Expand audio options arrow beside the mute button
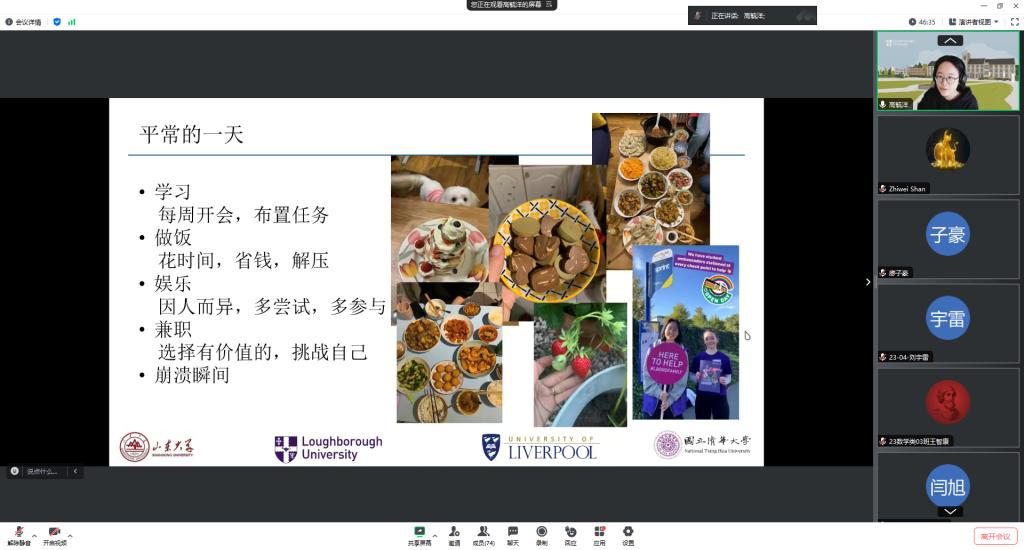Image resolution: width=1024 pixels, height=550 pixels. point(34,535)
